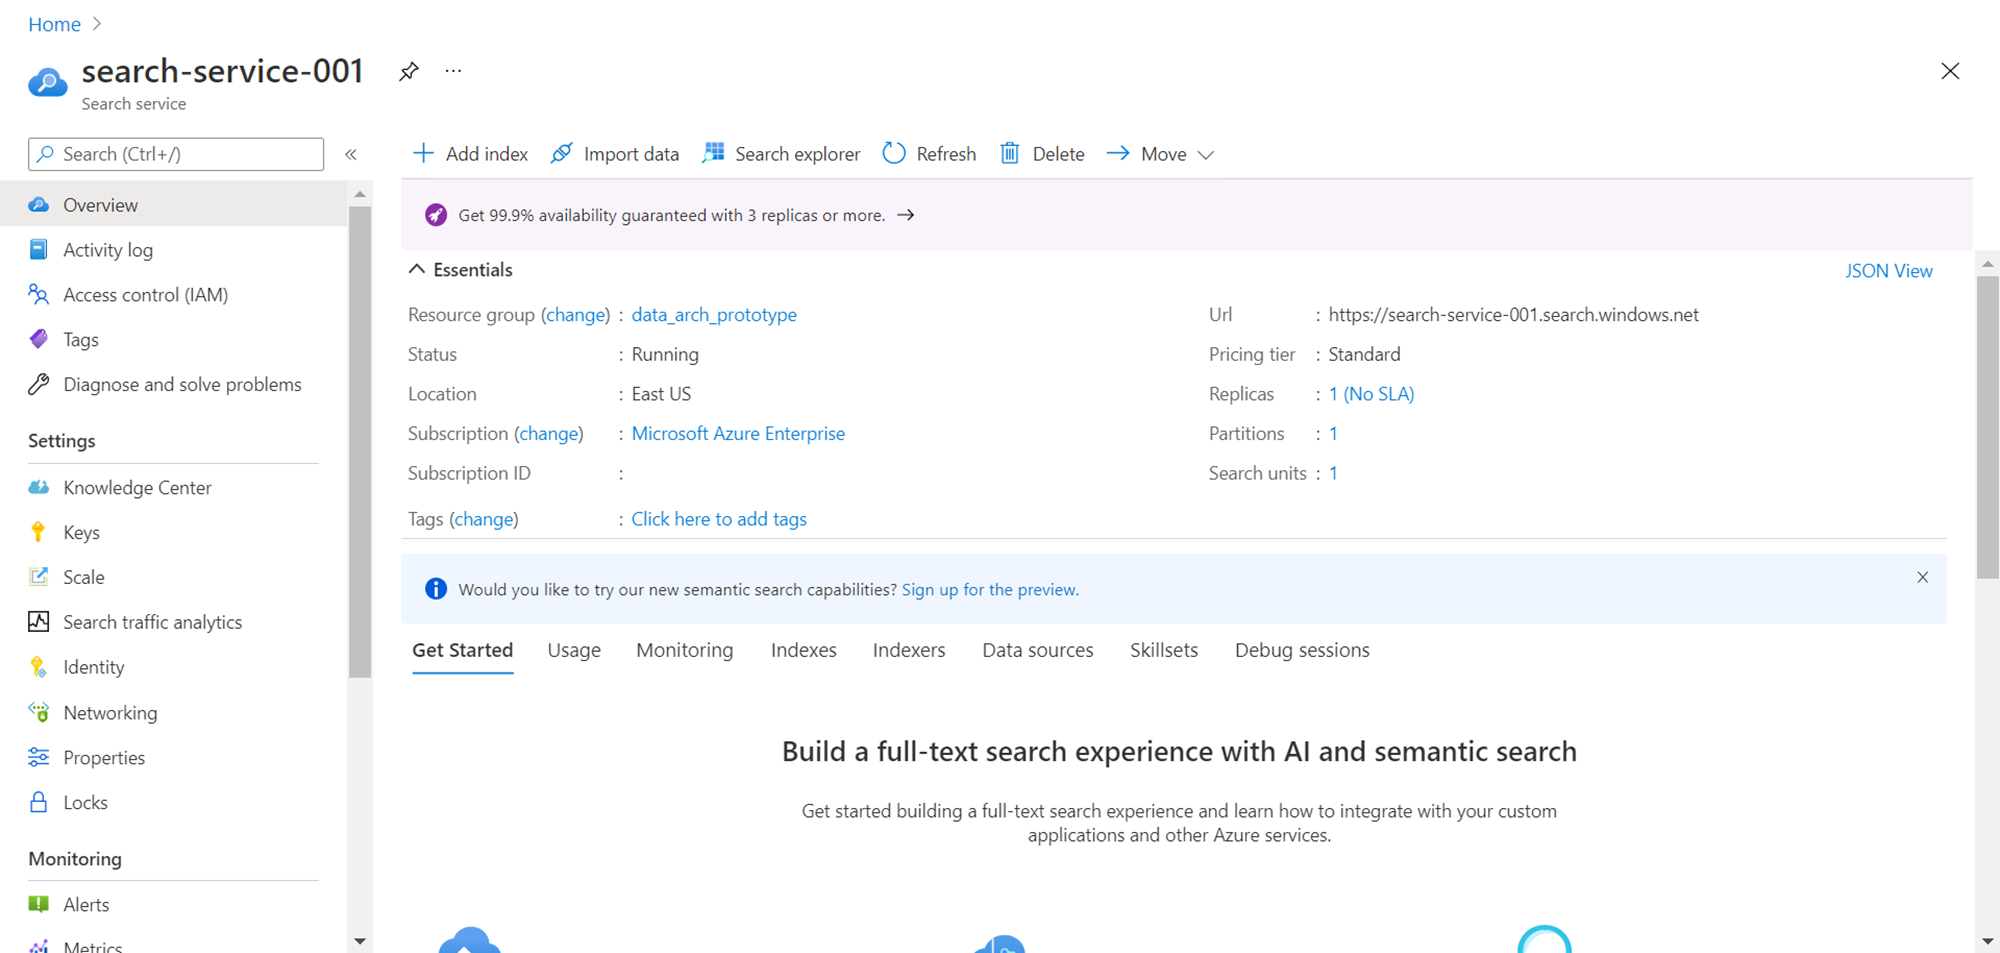Screen dimensions: 2000x953
Task: Open the more options ellipsis menu
Action: [453, 72]
